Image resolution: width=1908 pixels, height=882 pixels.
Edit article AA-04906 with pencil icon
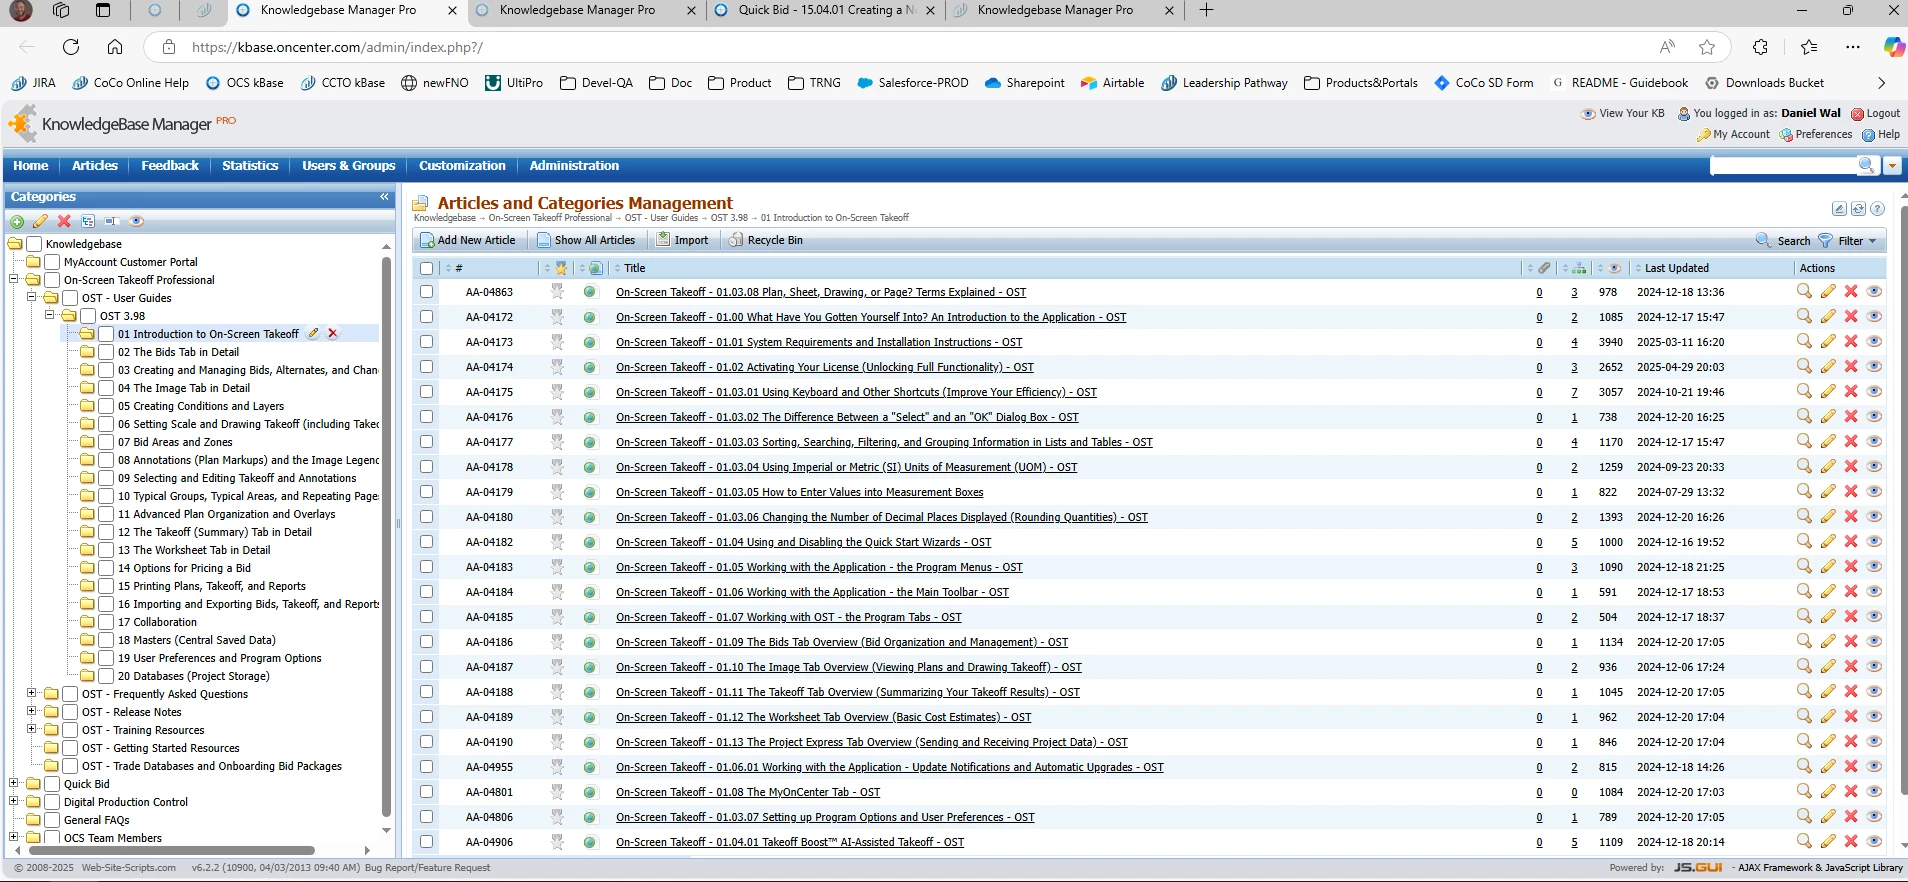(1828, 841)
